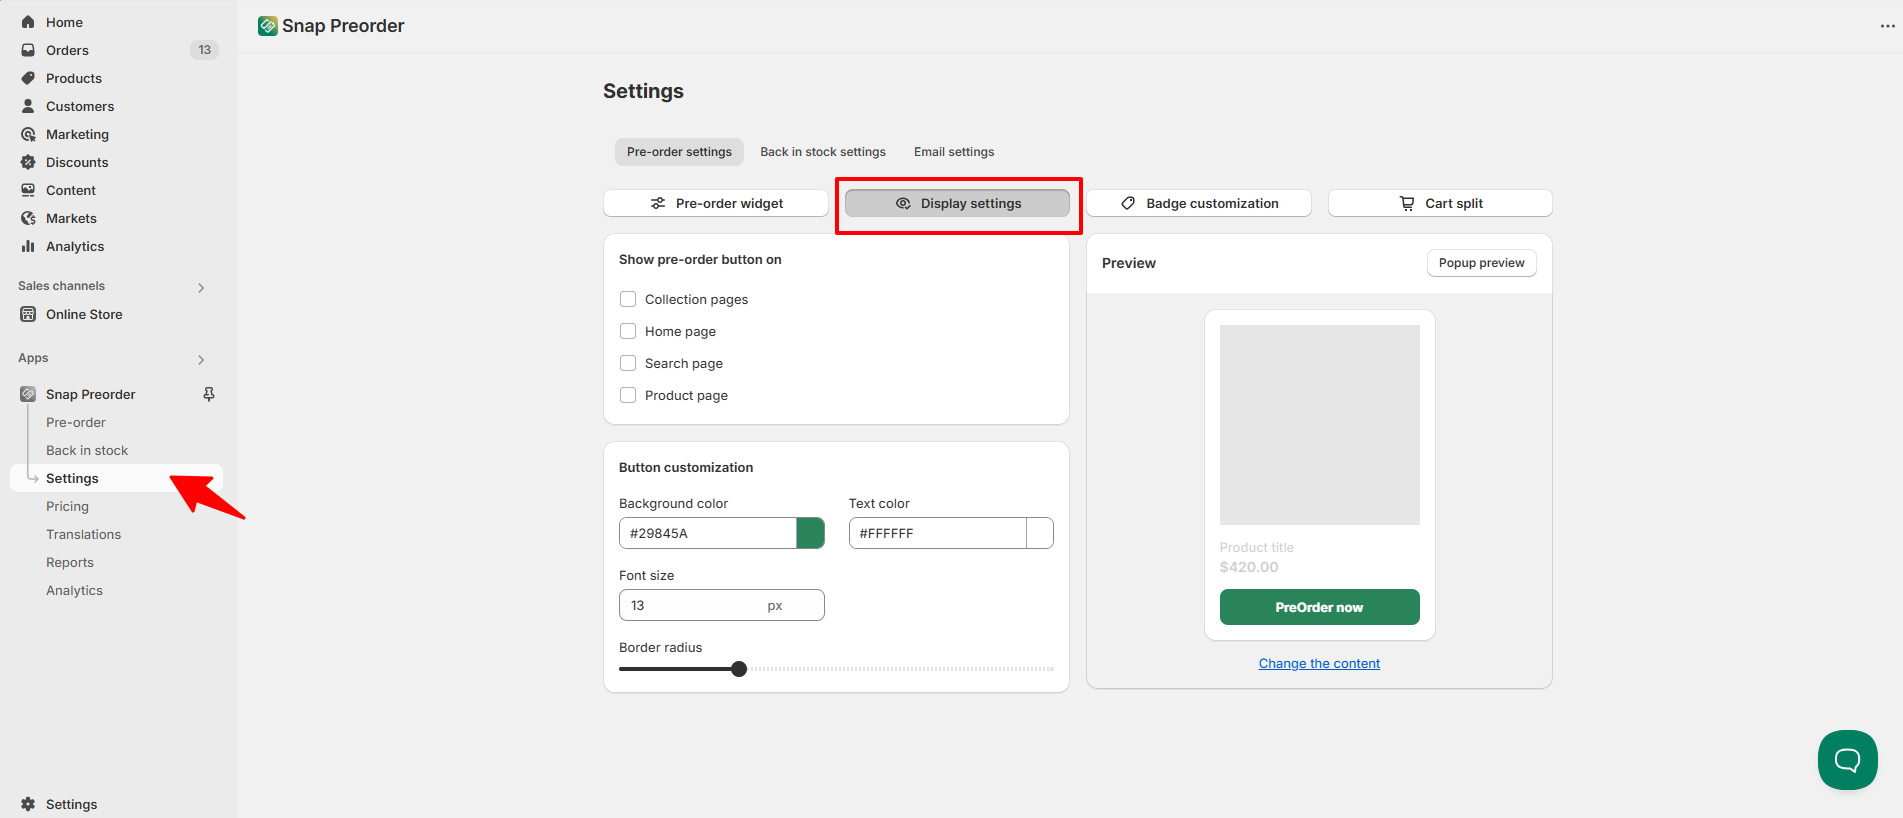Check the Home page checkbox
Screen dimensions: 1903x818
coord(628,331)
